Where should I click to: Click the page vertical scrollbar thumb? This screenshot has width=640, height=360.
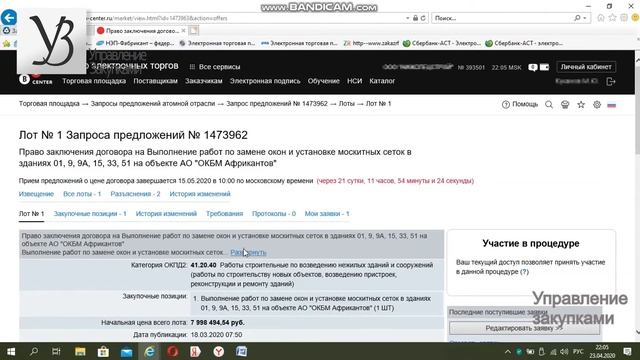click(637, 110)
